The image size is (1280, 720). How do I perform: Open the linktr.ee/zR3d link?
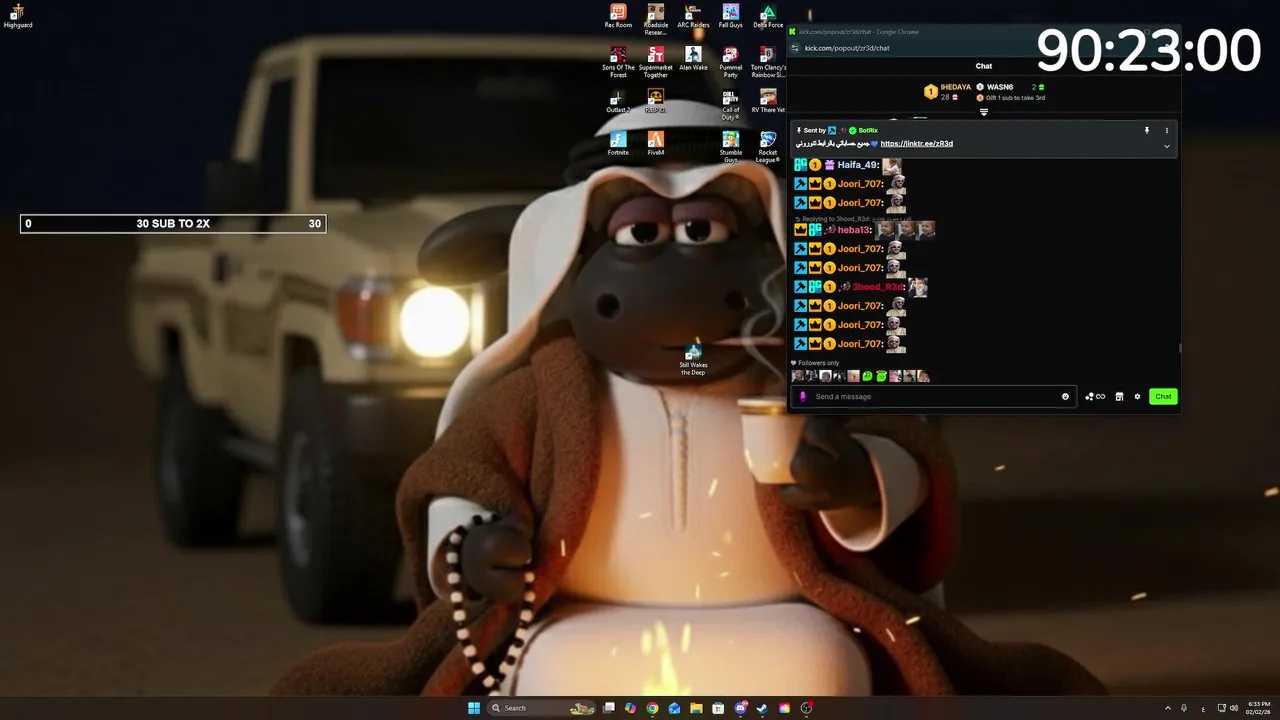(916, 143)
